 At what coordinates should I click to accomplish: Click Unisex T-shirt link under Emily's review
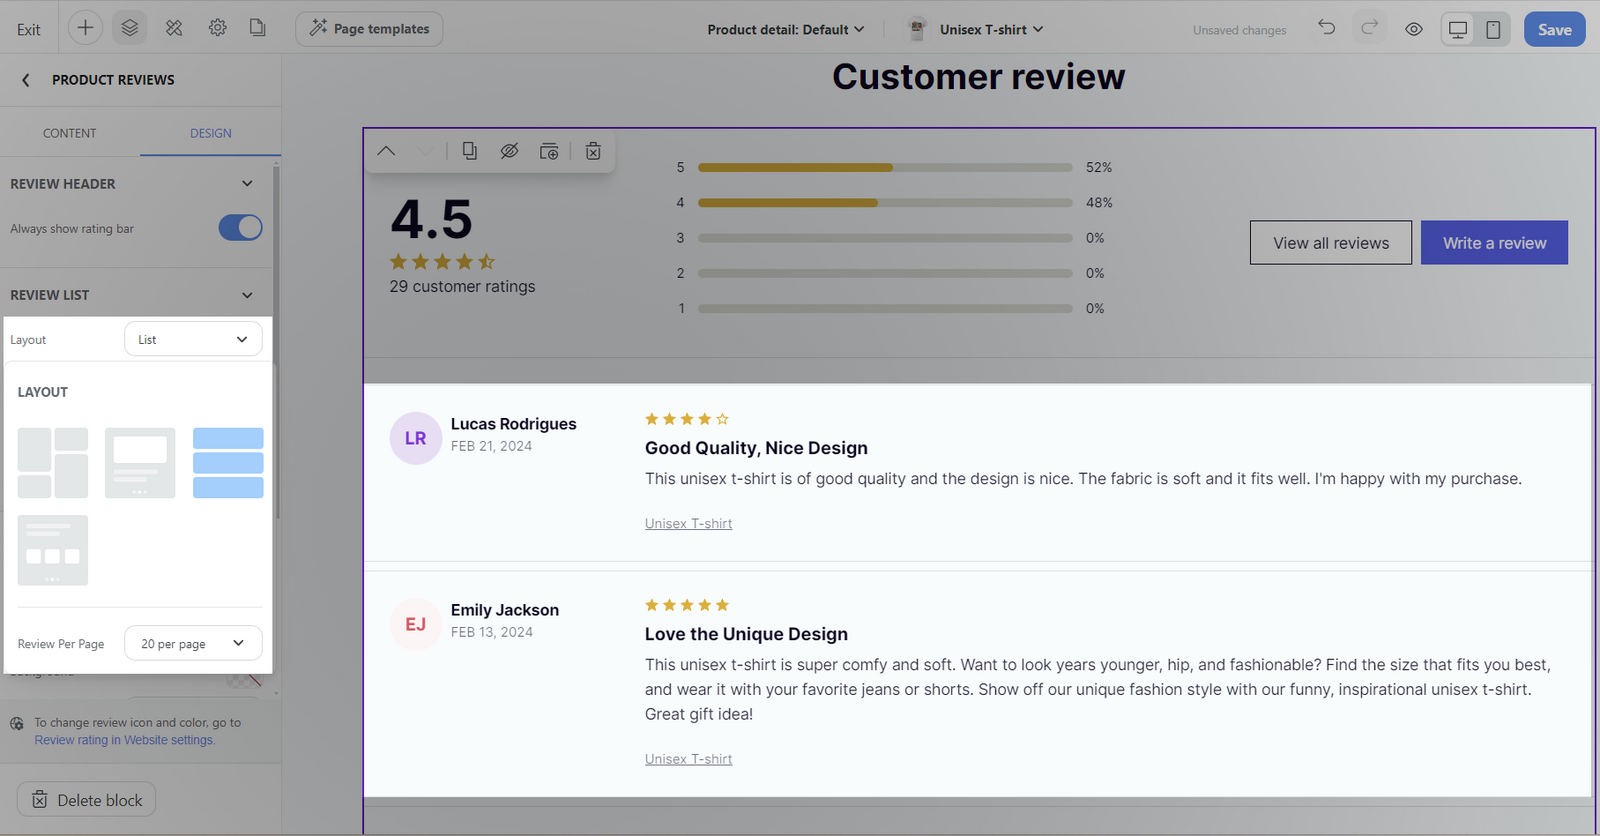688,759
